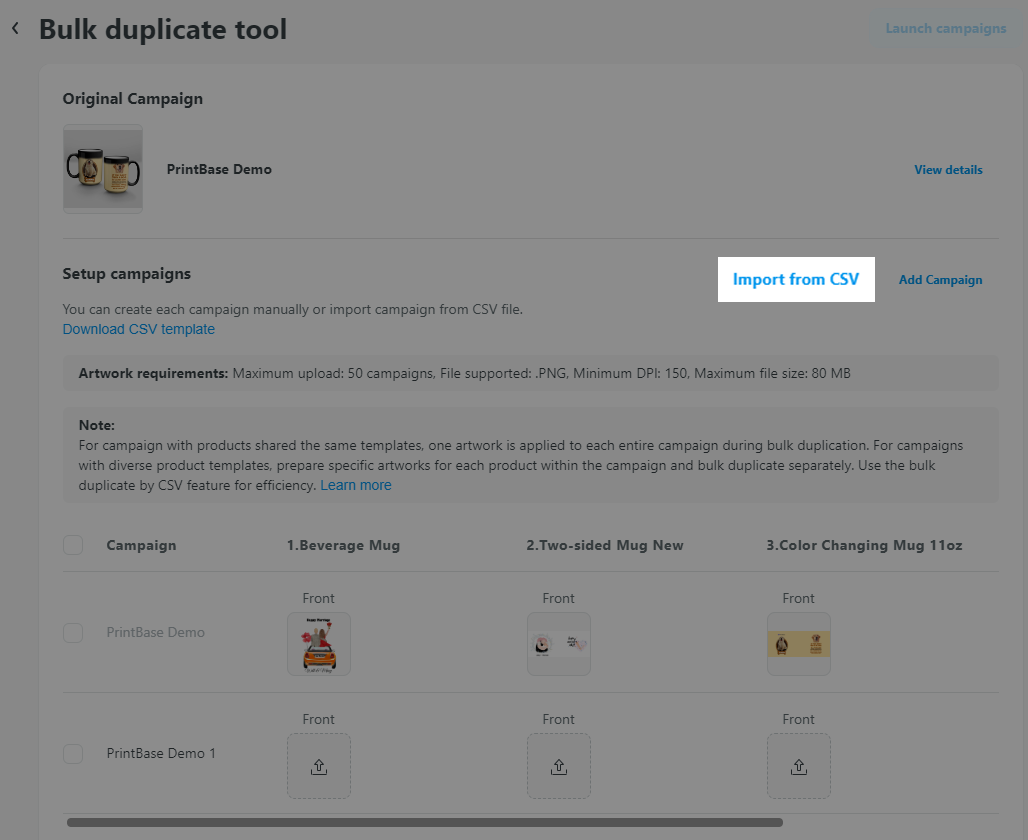Image resolution: width=1028 pixels, height=840 pixels.
Task: Click upload icon under Two-sided Mug New for PrintBase Demo 1
Action: (558, 766)
